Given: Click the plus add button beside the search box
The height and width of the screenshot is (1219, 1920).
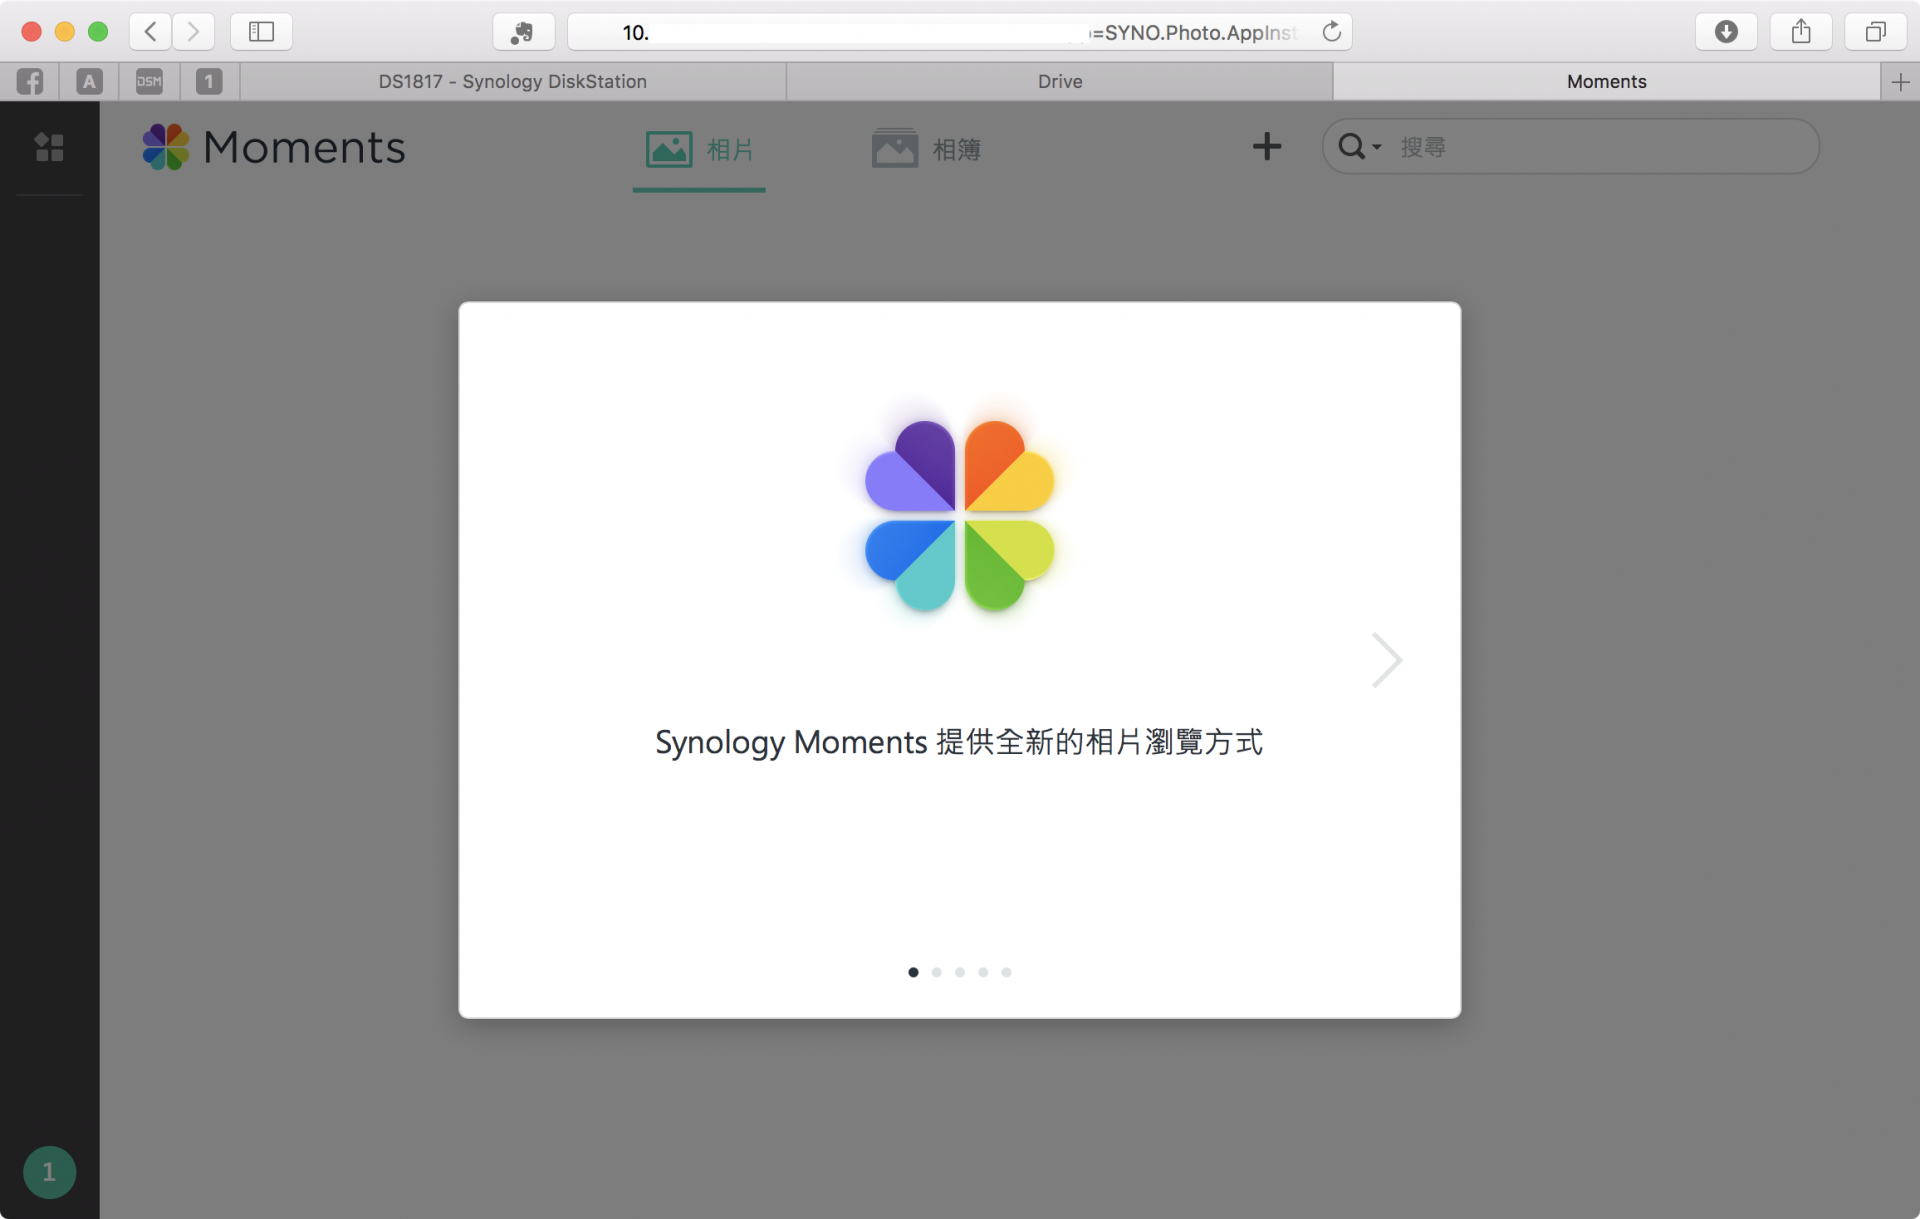Looking at the screenshot, I should coord(1266,147).
